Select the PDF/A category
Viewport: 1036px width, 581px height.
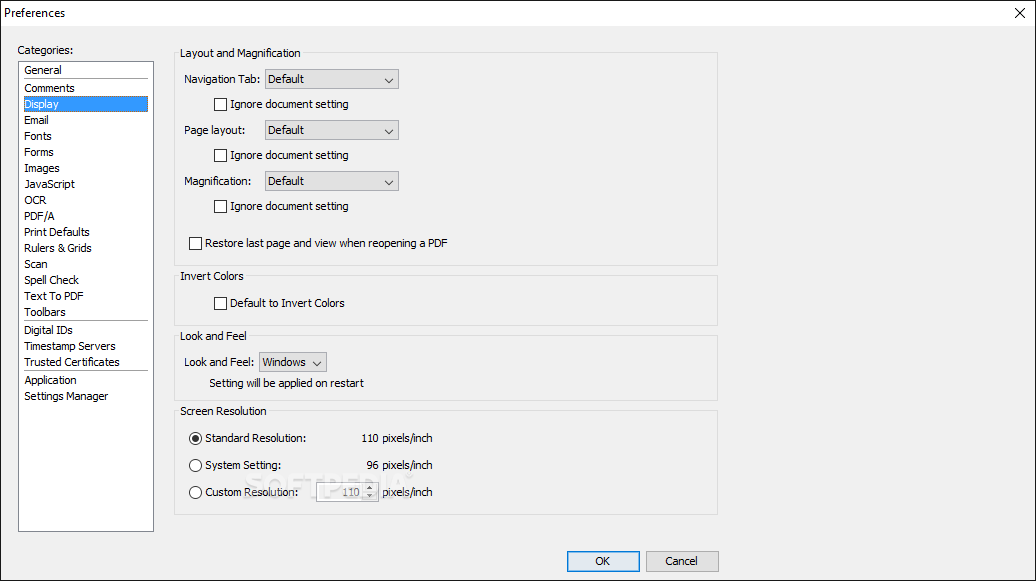(x=39, y=216)
